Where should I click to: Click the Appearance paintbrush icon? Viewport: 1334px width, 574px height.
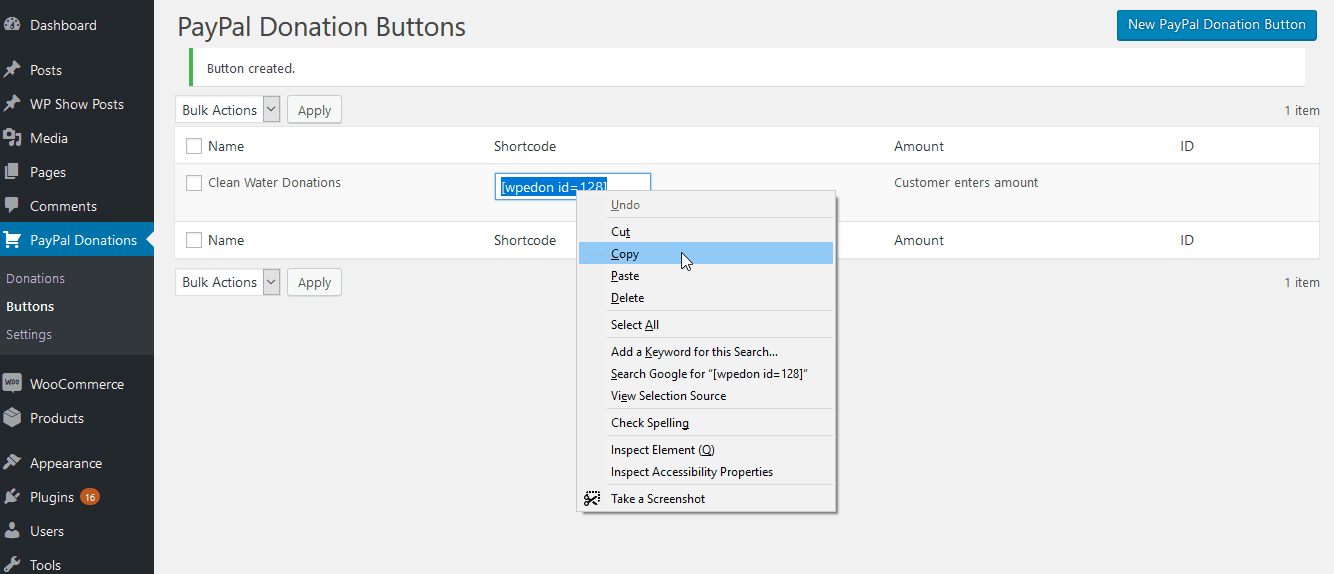[12, 463]
